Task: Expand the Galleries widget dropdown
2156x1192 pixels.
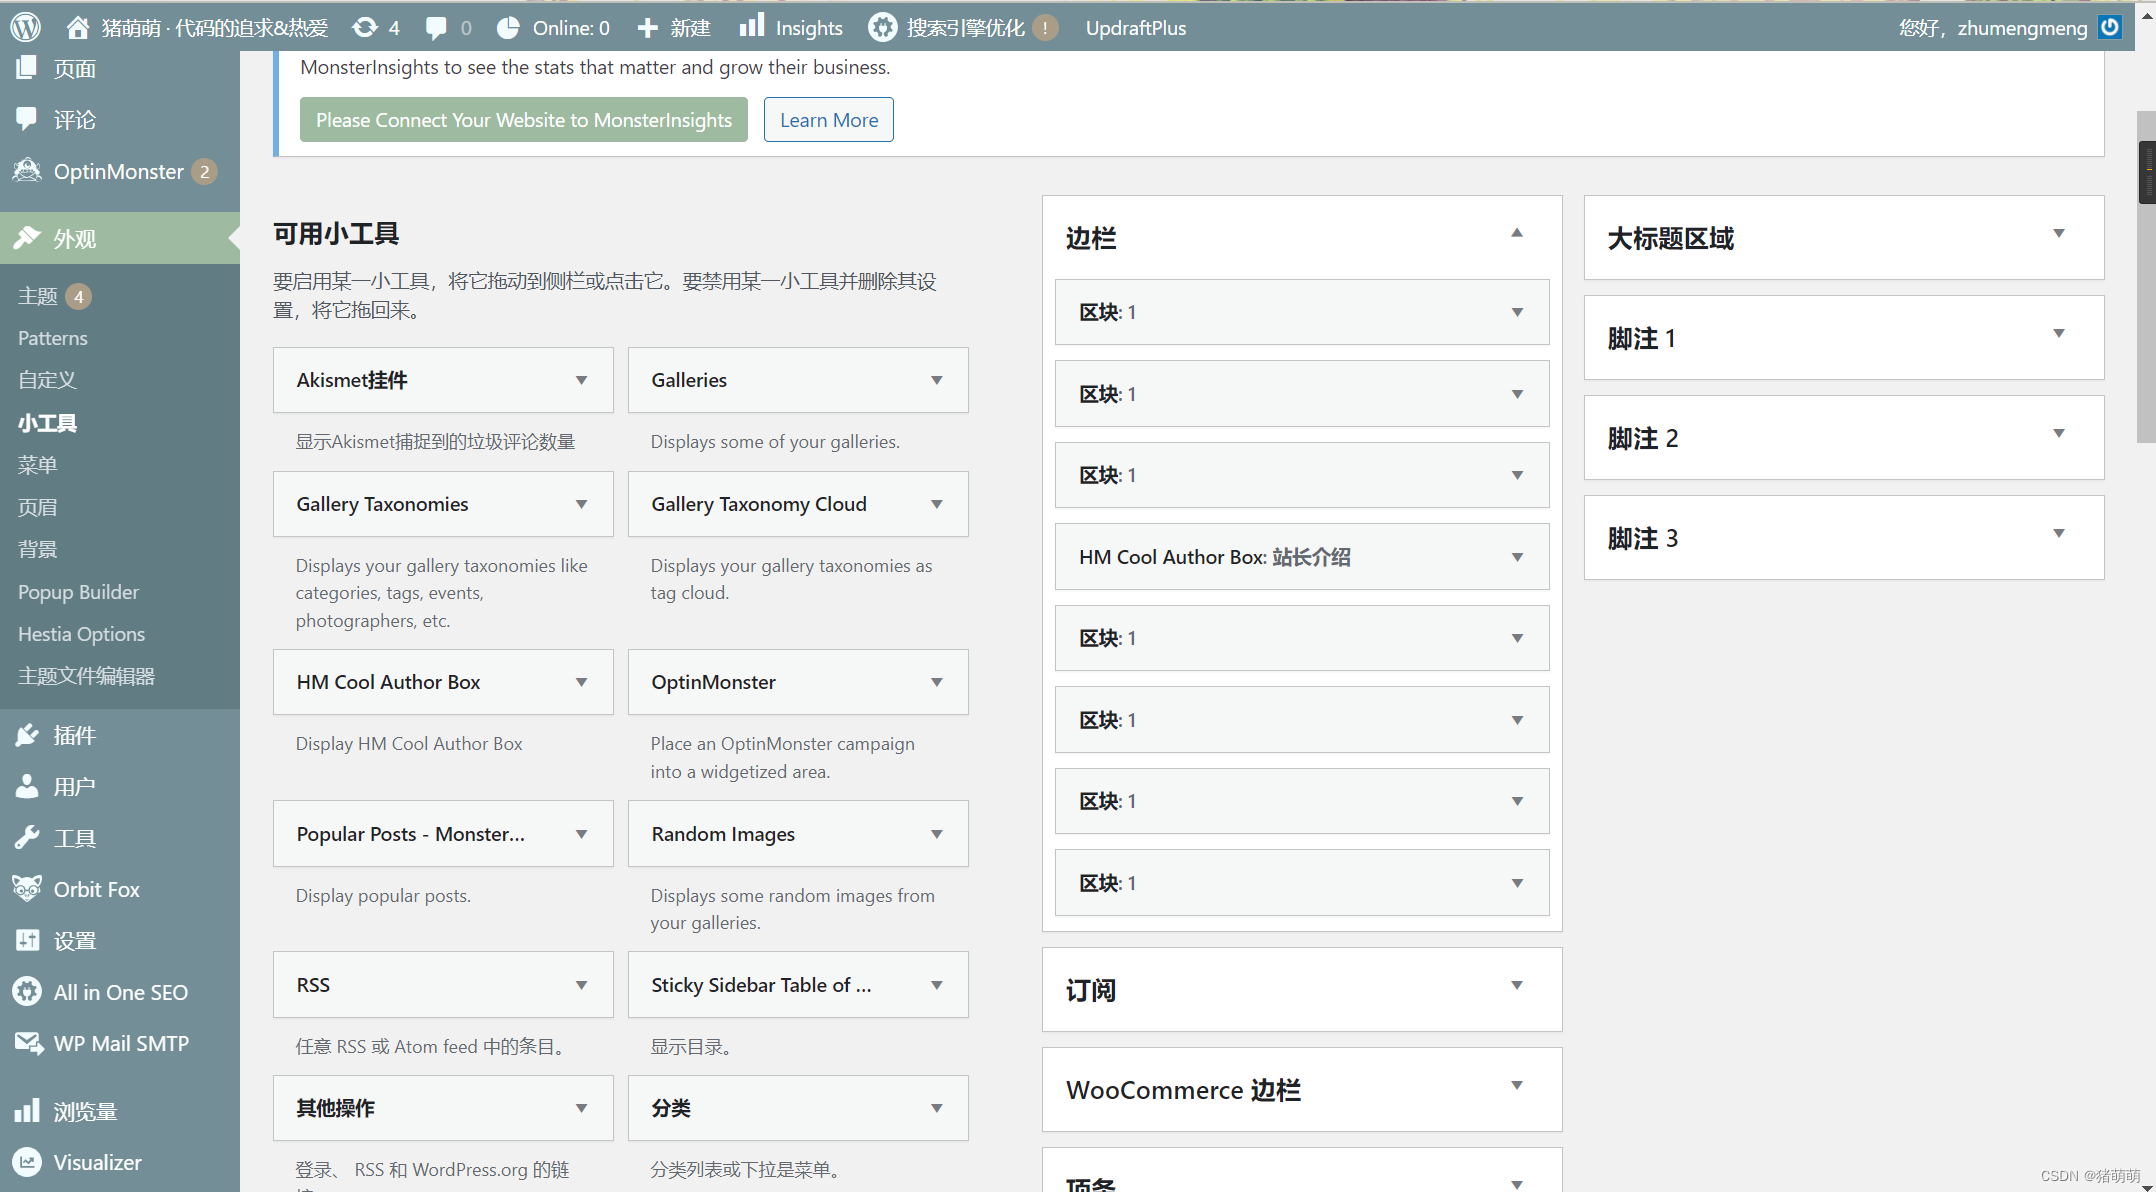Action: click(x=936, y=379)
